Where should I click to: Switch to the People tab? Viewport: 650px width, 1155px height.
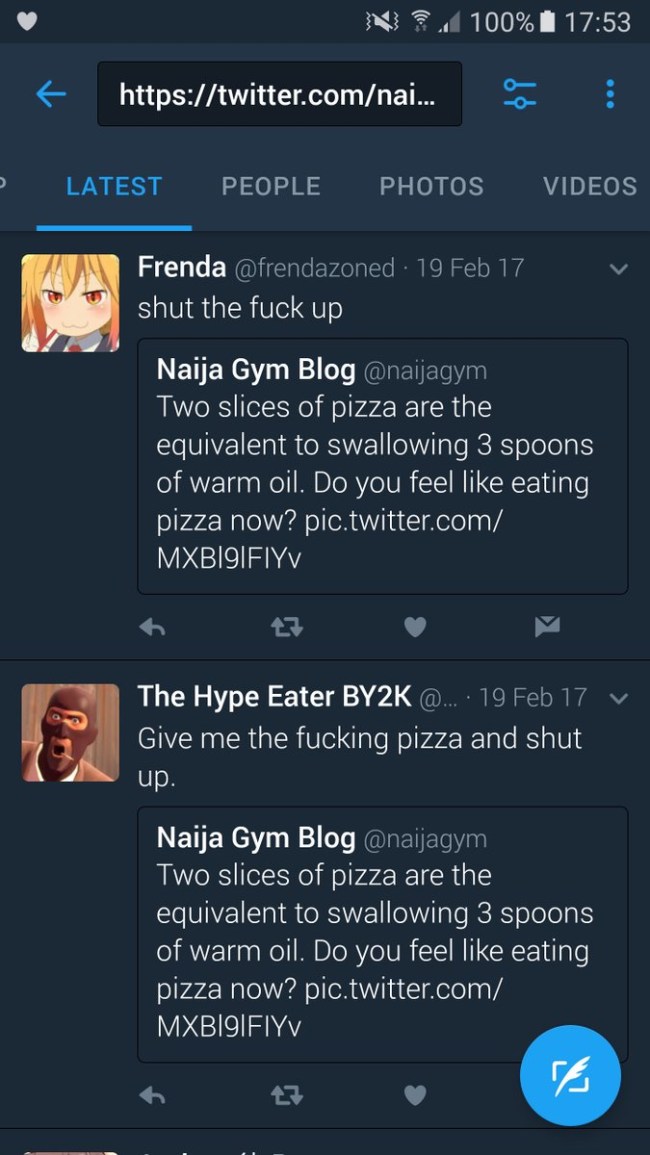pyautogui.click(x=271, y=187)
